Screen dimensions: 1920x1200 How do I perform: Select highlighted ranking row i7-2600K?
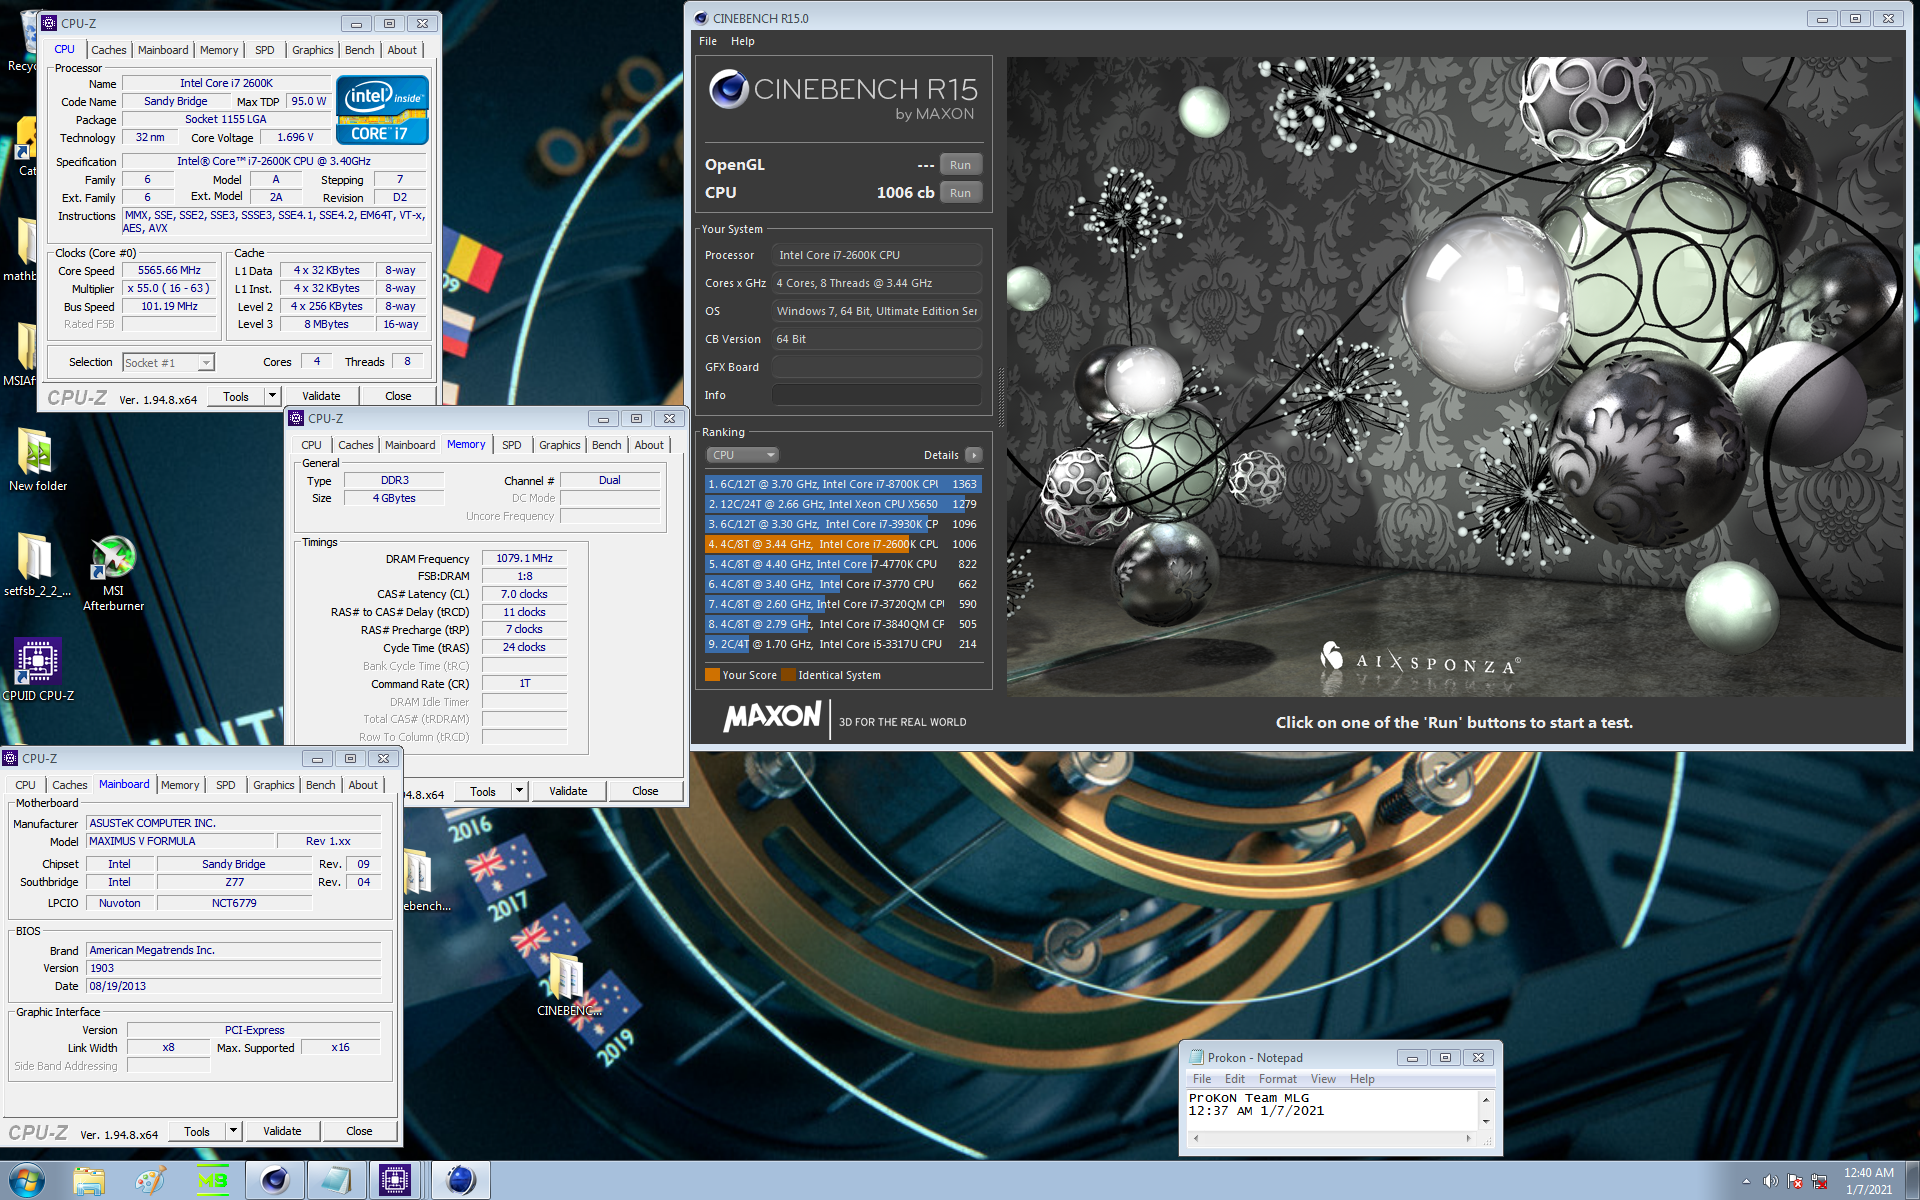pos(842,544)
